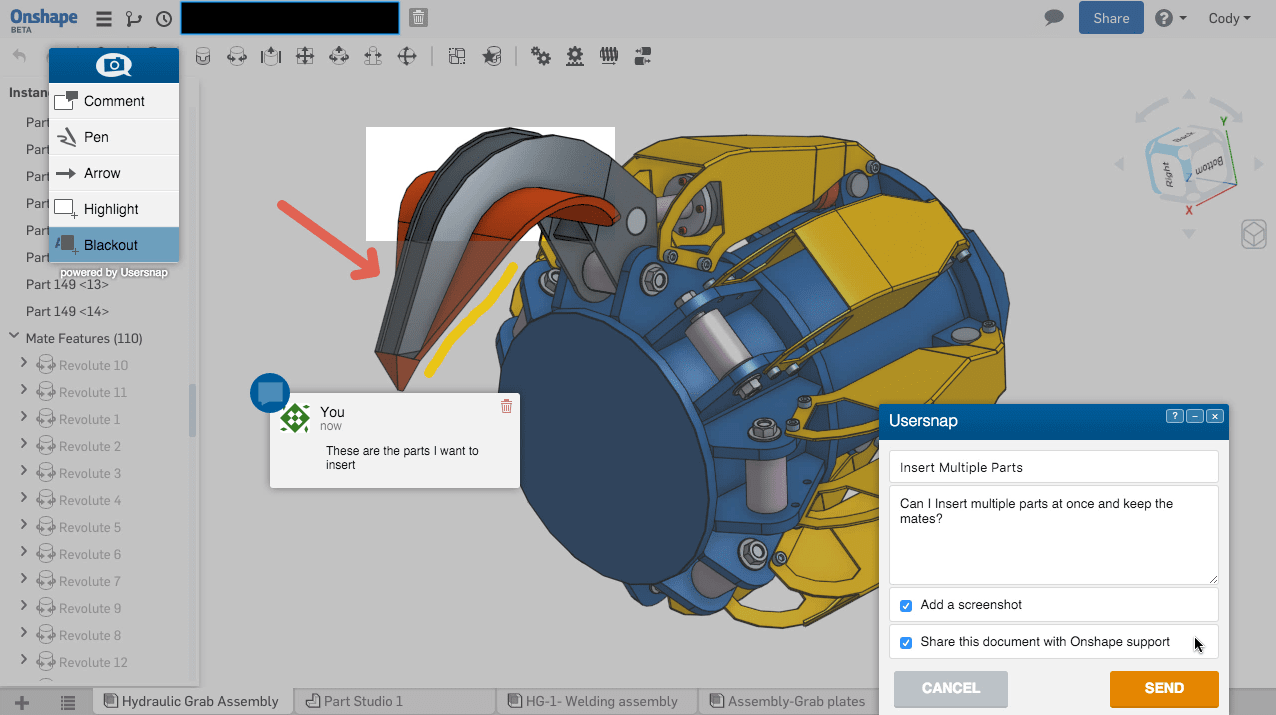Screen dimensions: 1276x715
Task: Click the screenshot camera icon above the annotation menu
Action: point(113,63)
